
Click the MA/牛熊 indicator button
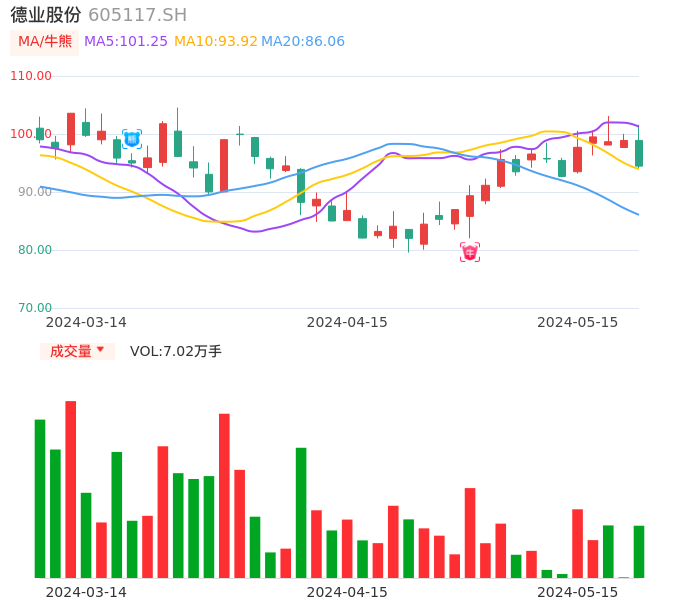click(44, 42)
